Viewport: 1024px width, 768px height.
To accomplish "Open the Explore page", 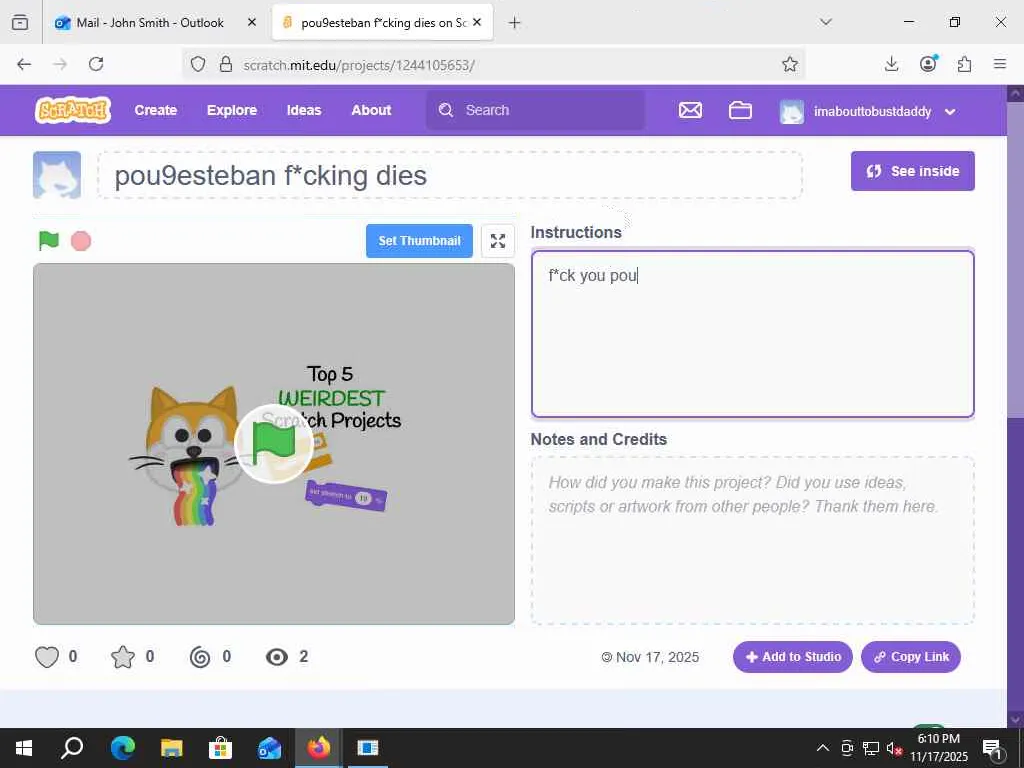I will point(232,110).
